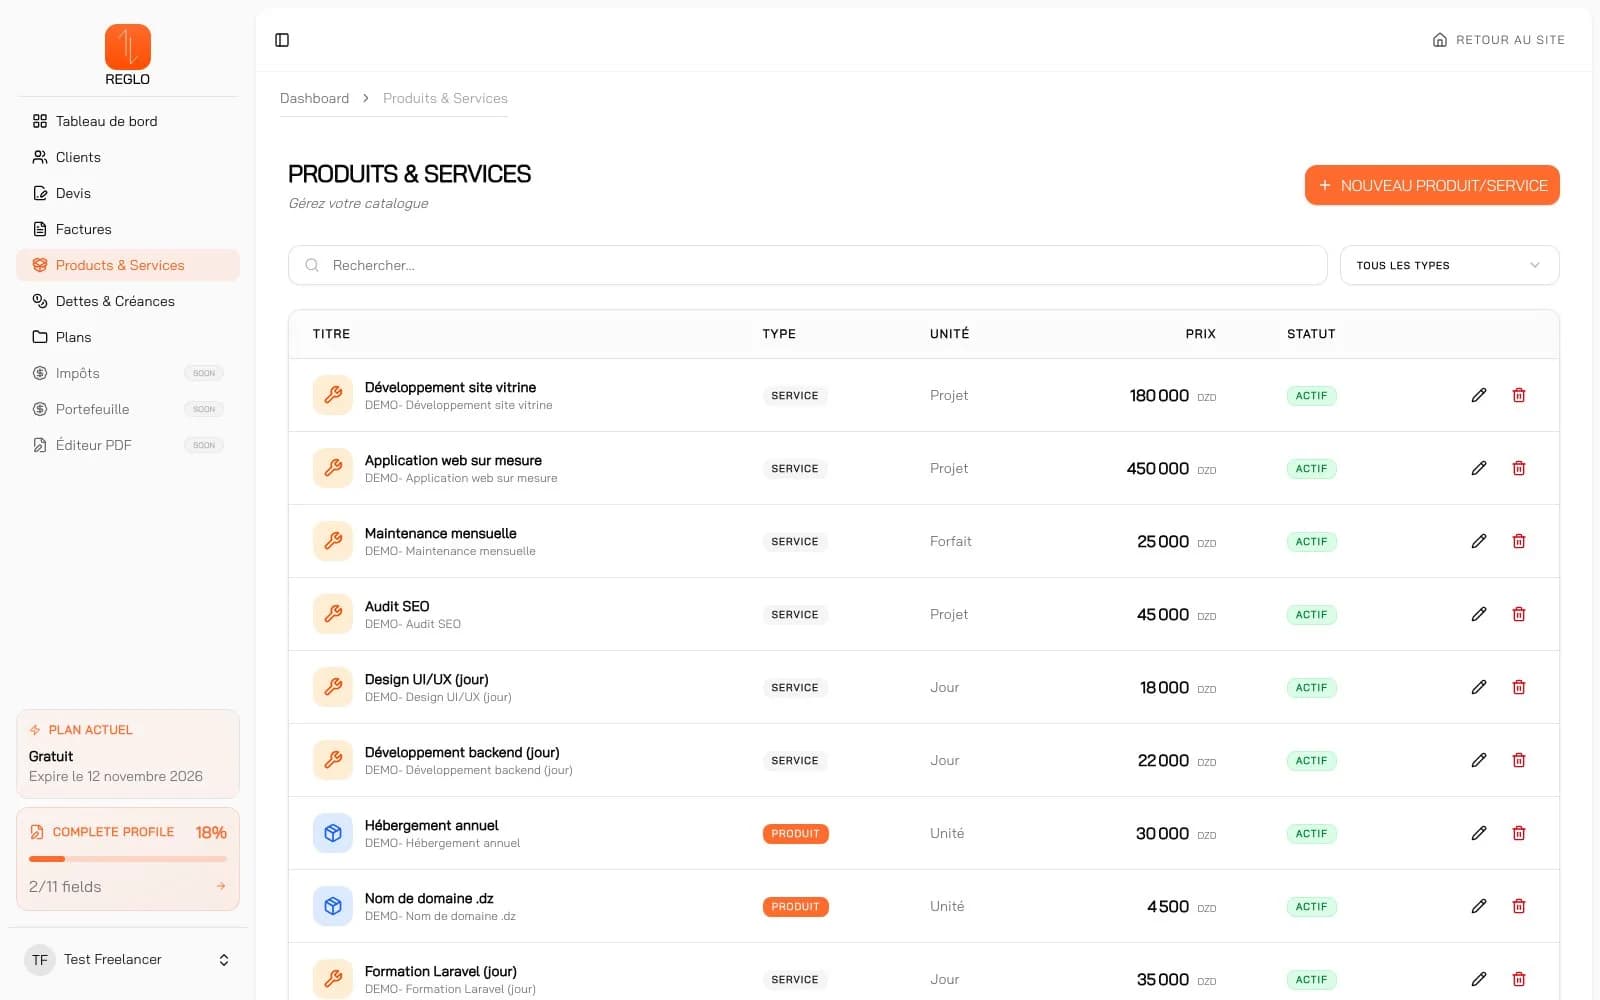Click the Produit badge for Hébergement annuel

pos(795,834)
